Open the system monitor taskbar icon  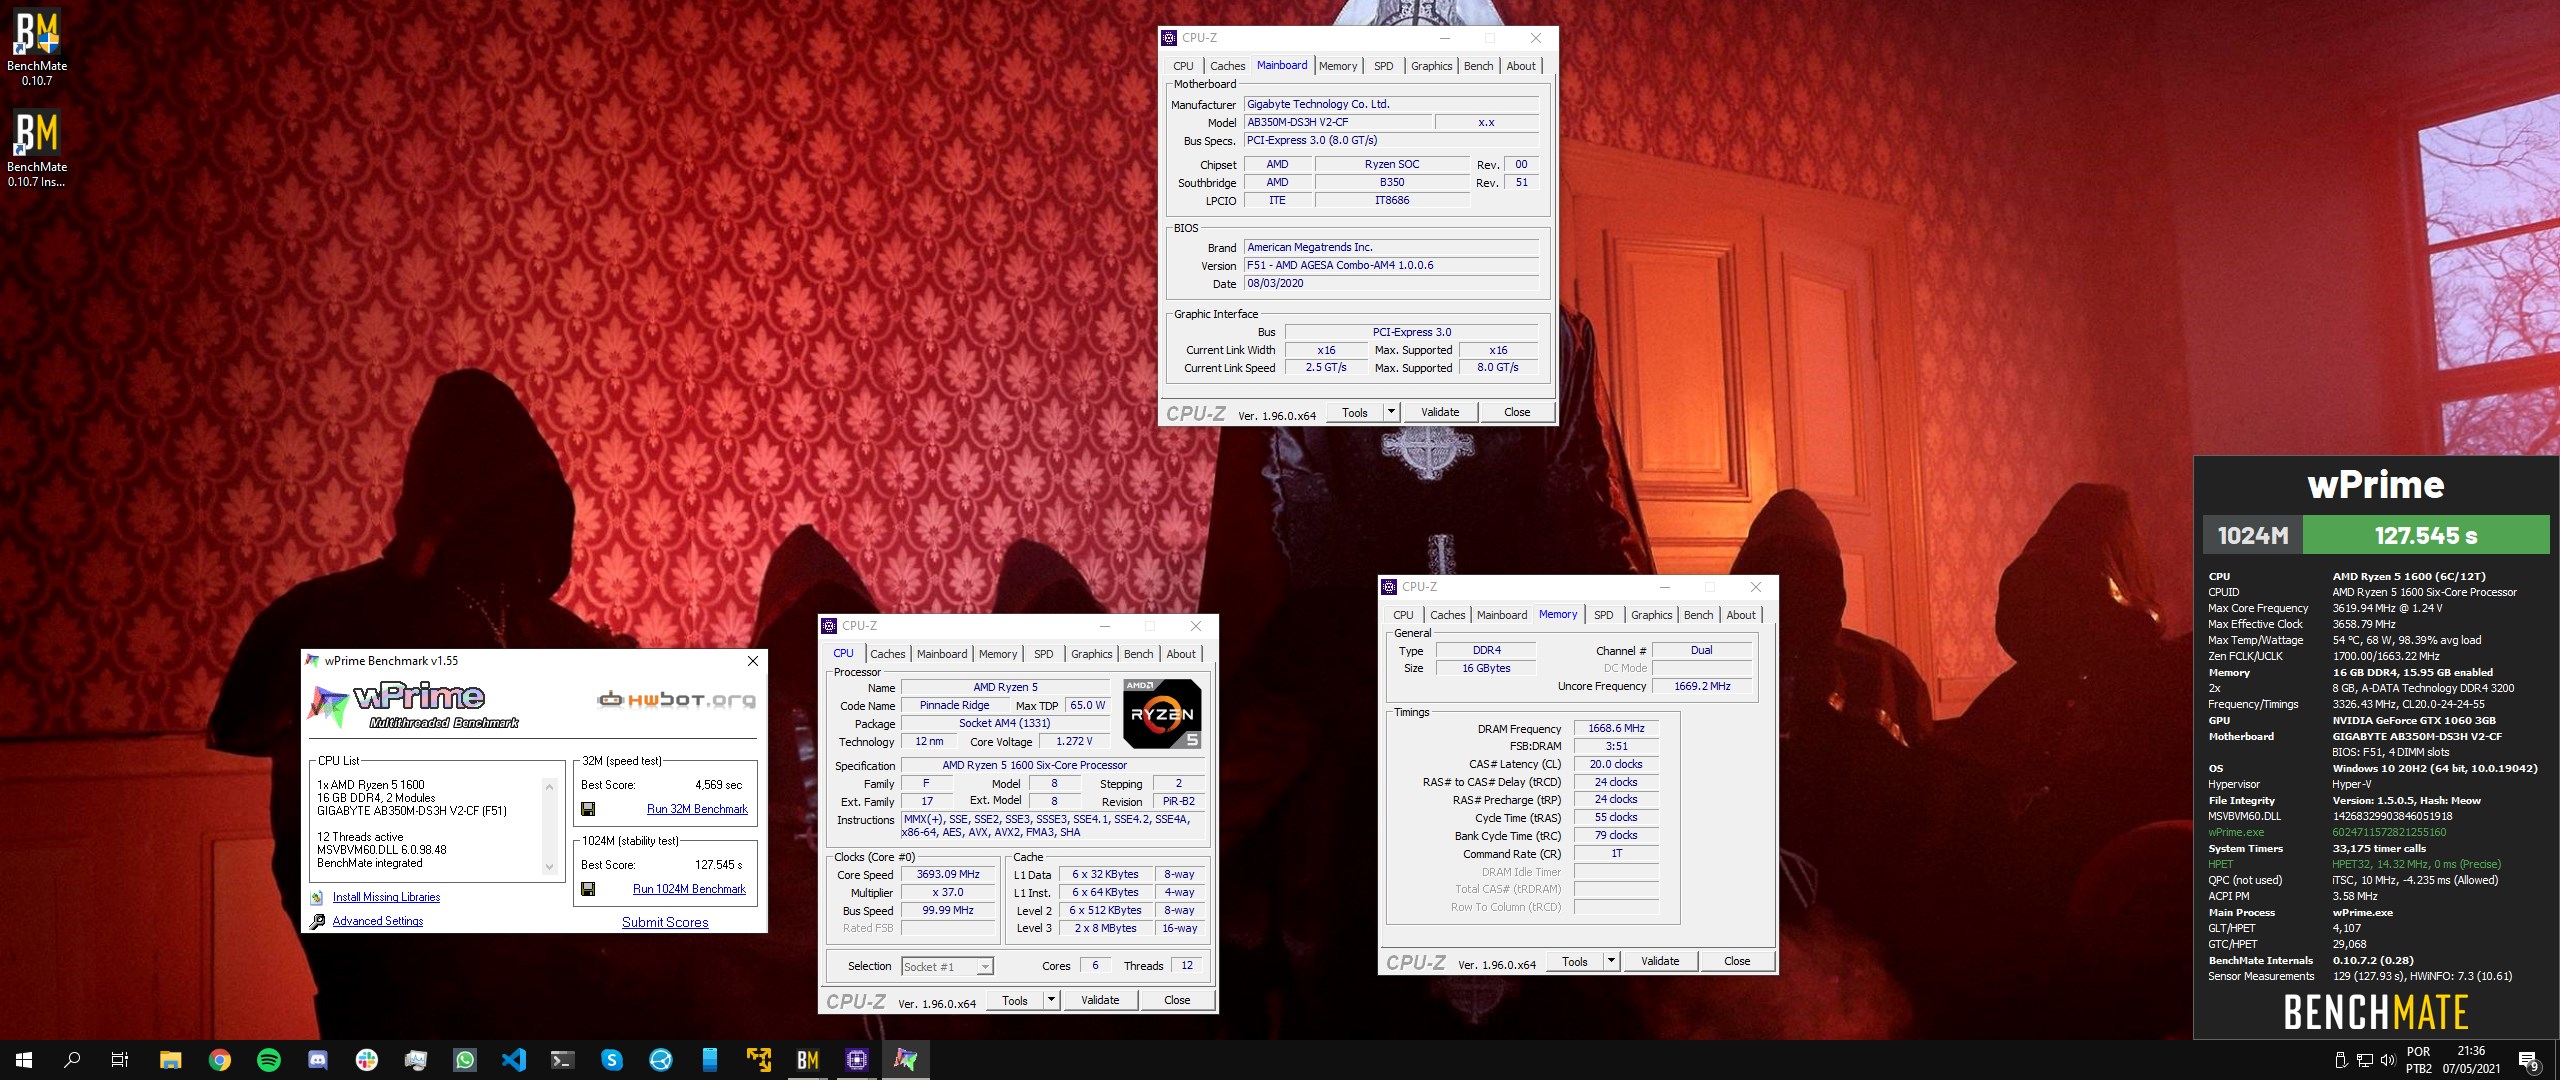tap(416, 1060)
